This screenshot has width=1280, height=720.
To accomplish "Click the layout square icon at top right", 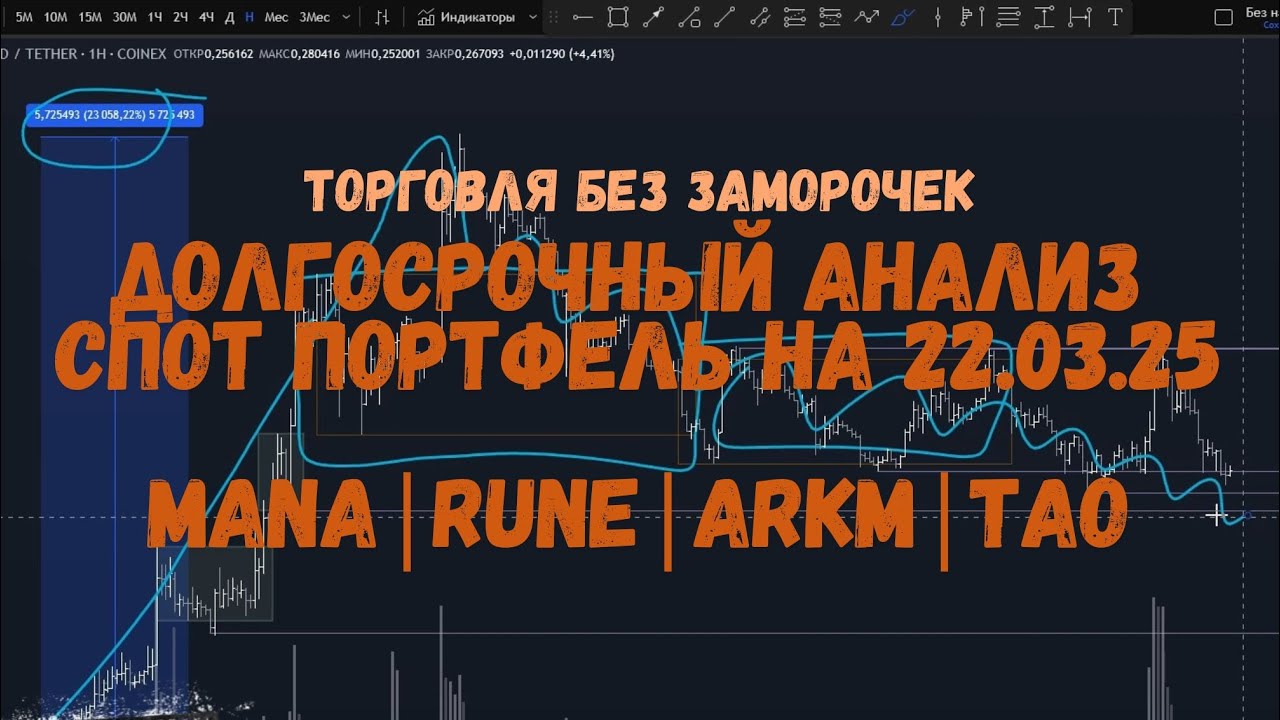I will pos(1223,17).
